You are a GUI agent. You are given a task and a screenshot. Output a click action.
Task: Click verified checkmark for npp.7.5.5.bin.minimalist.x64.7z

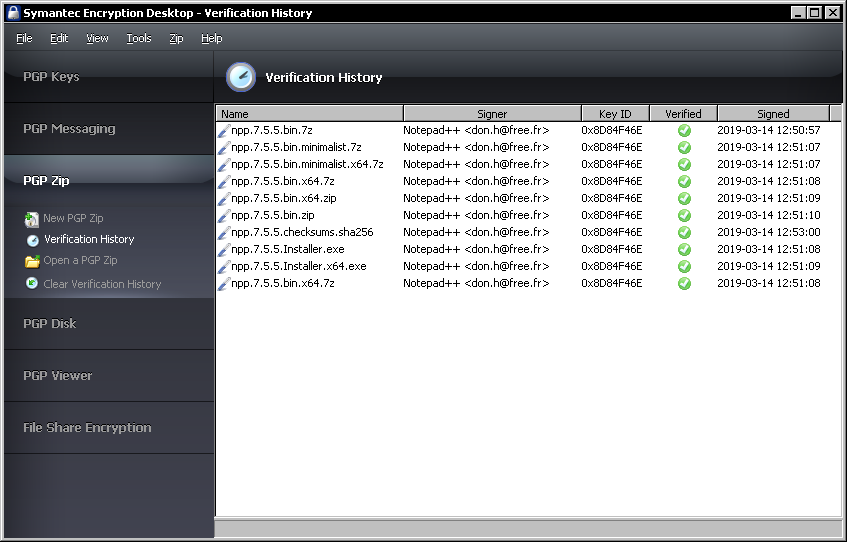click(684, 164)
